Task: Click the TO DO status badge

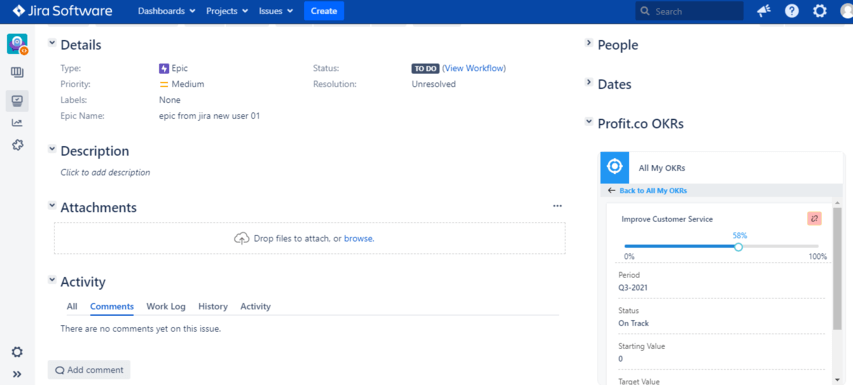Action: tap(425, 69)
